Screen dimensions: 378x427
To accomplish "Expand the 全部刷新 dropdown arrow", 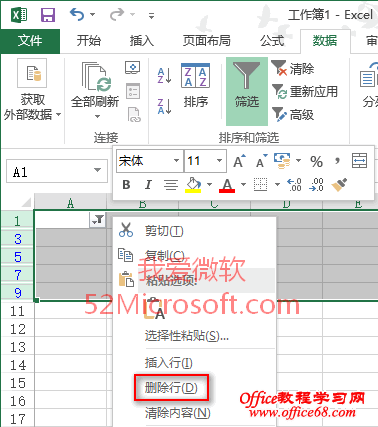I will click(97, 116).
